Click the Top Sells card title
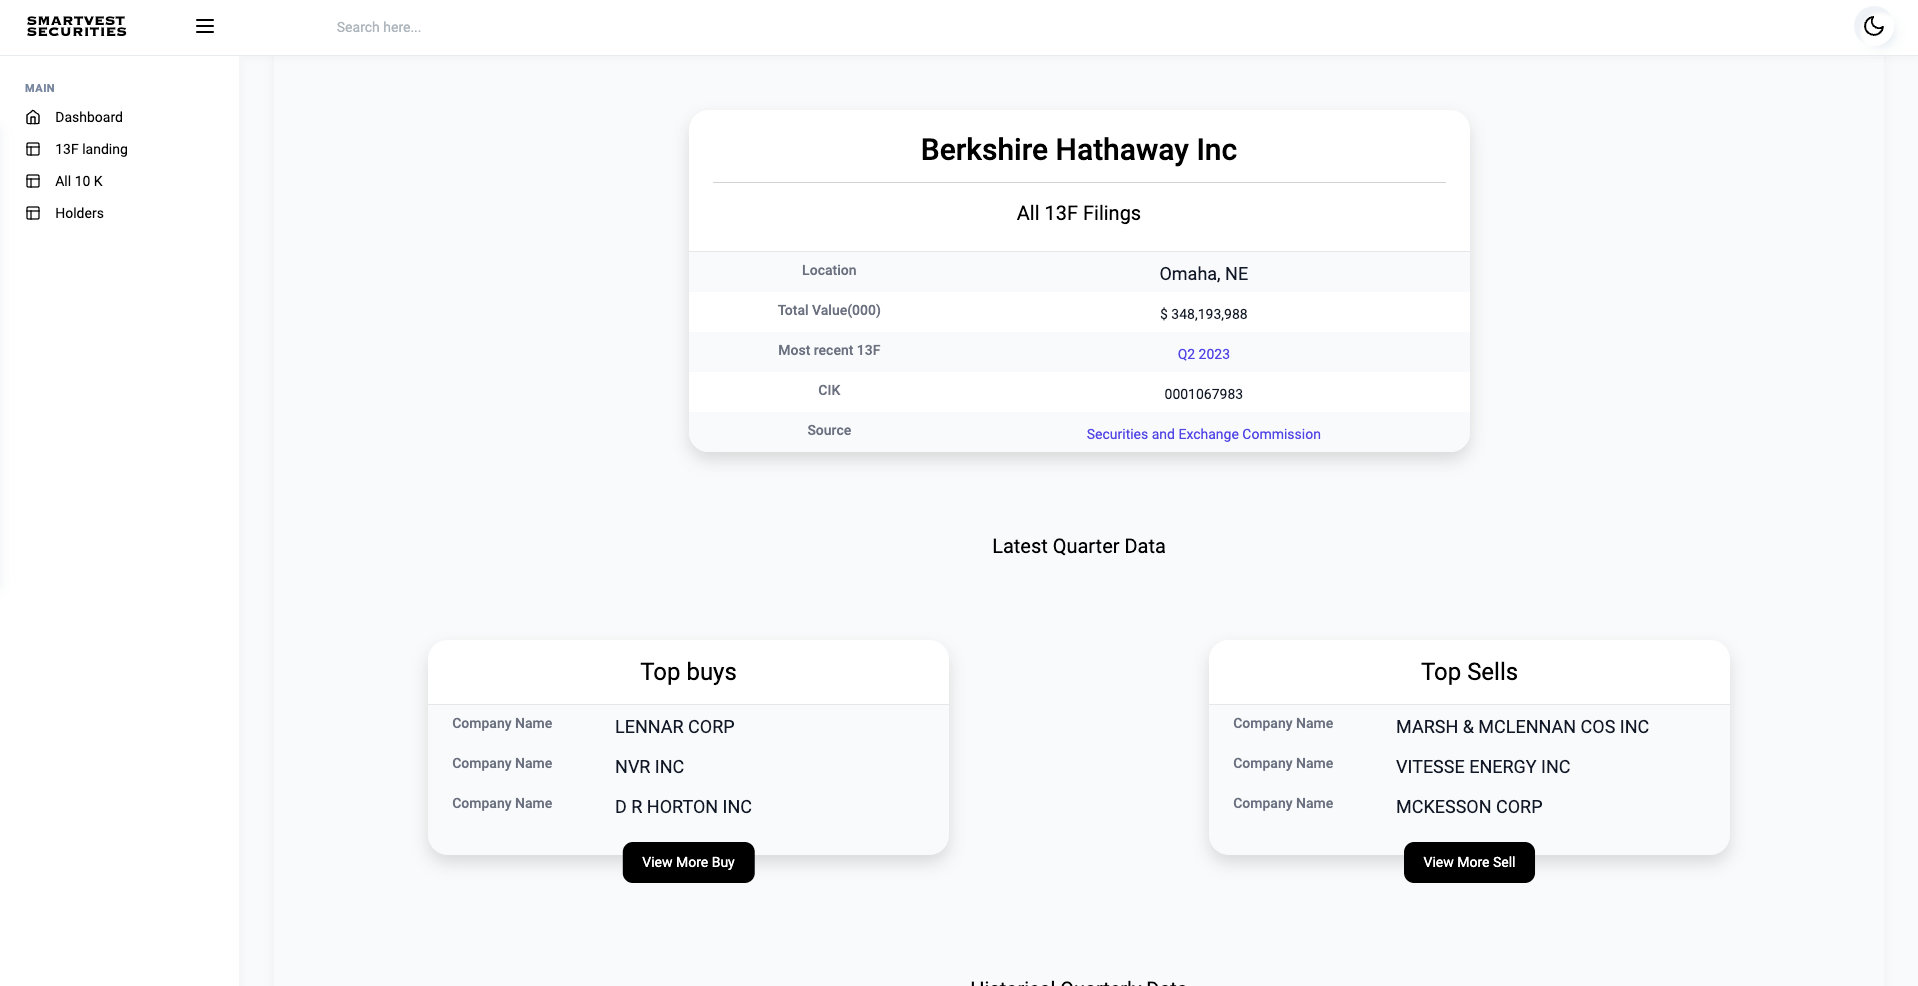The height and width of the screenshot is (986, 1918). point(1469,672)
